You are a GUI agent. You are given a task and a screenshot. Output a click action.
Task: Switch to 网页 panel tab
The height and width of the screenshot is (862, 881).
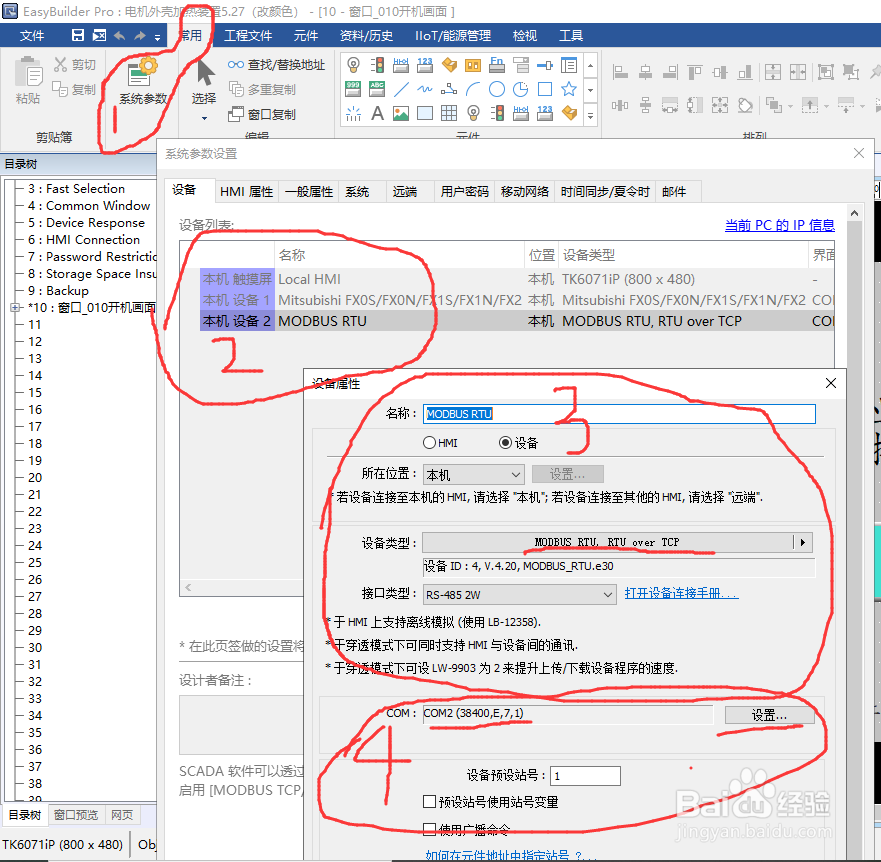click(x=122, y=815)
